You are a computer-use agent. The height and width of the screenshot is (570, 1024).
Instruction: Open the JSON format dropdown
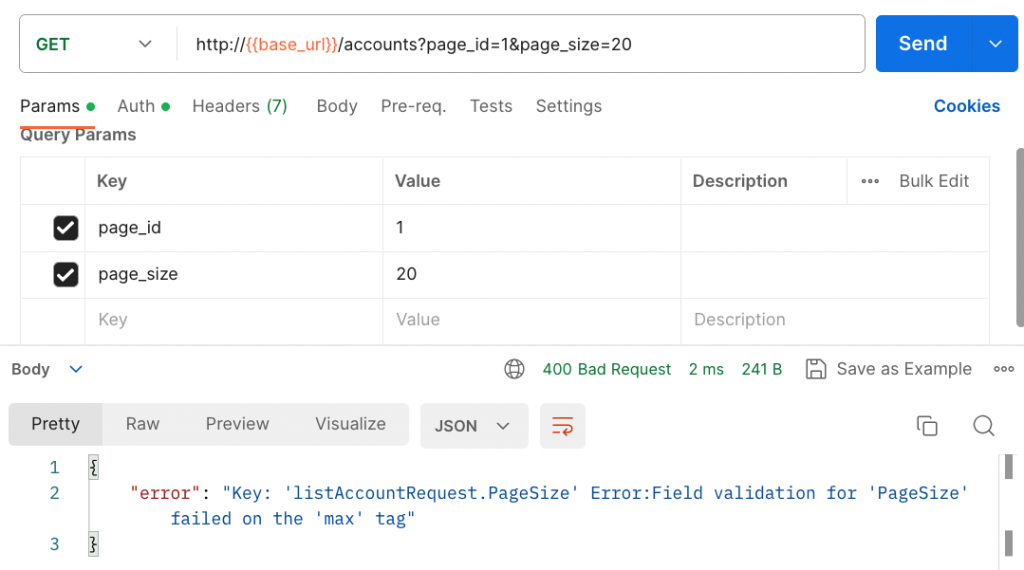(x=474, y=426)
